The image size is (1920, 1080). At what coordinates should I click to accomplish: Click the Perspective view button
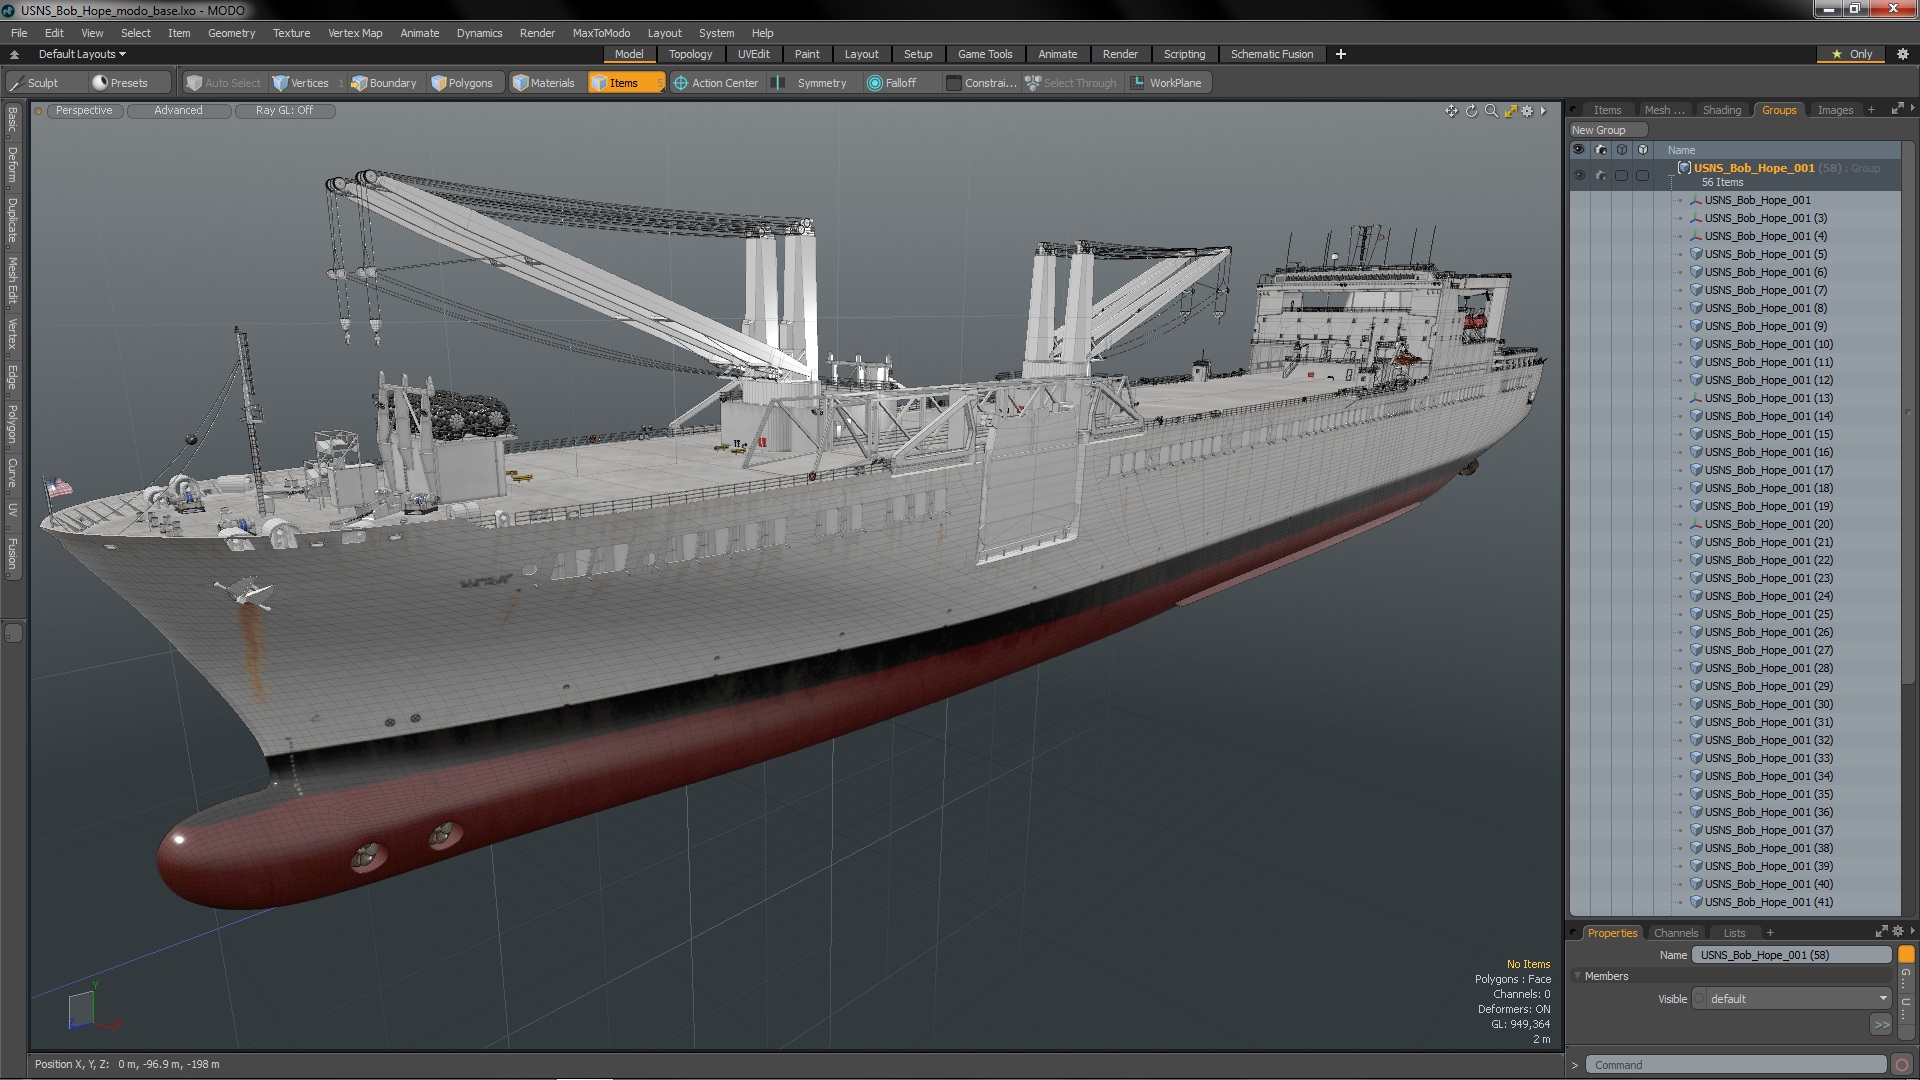(84, 110)
